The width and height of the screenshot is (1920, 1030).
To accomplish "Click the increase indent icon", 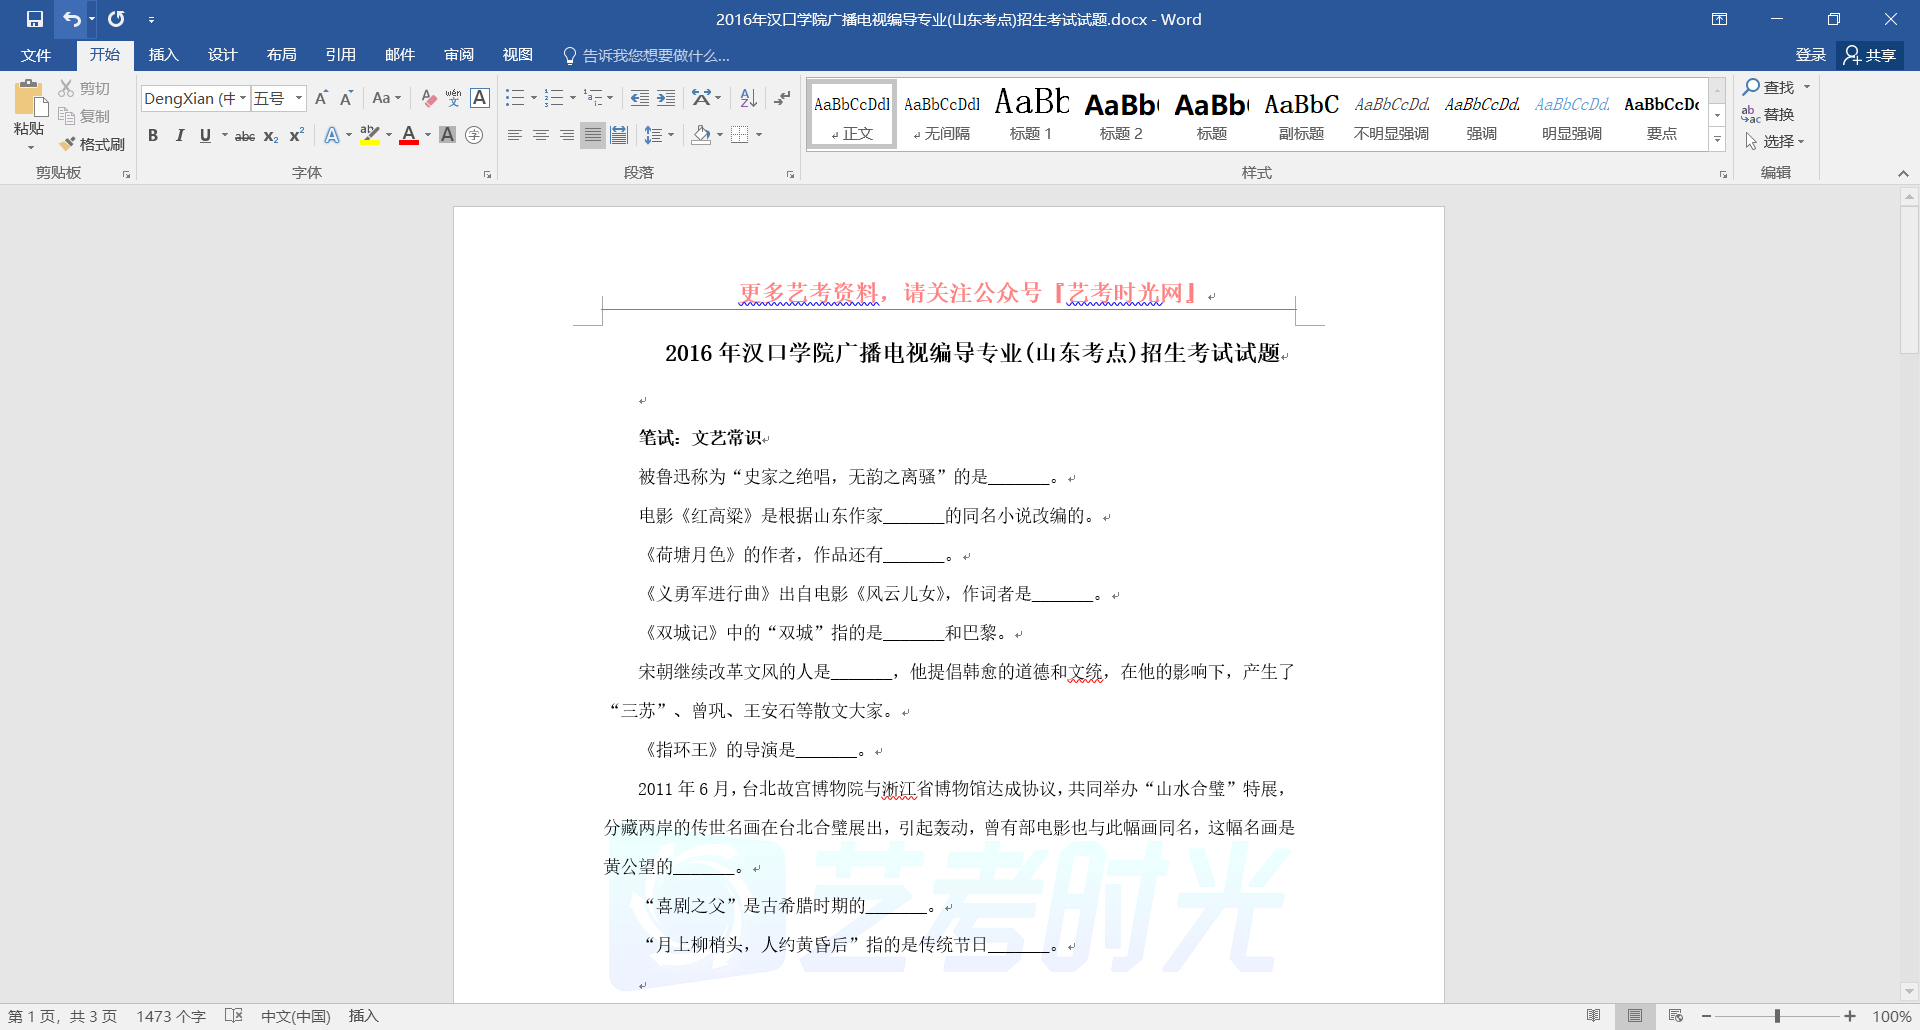I will (x=666, y=98).
